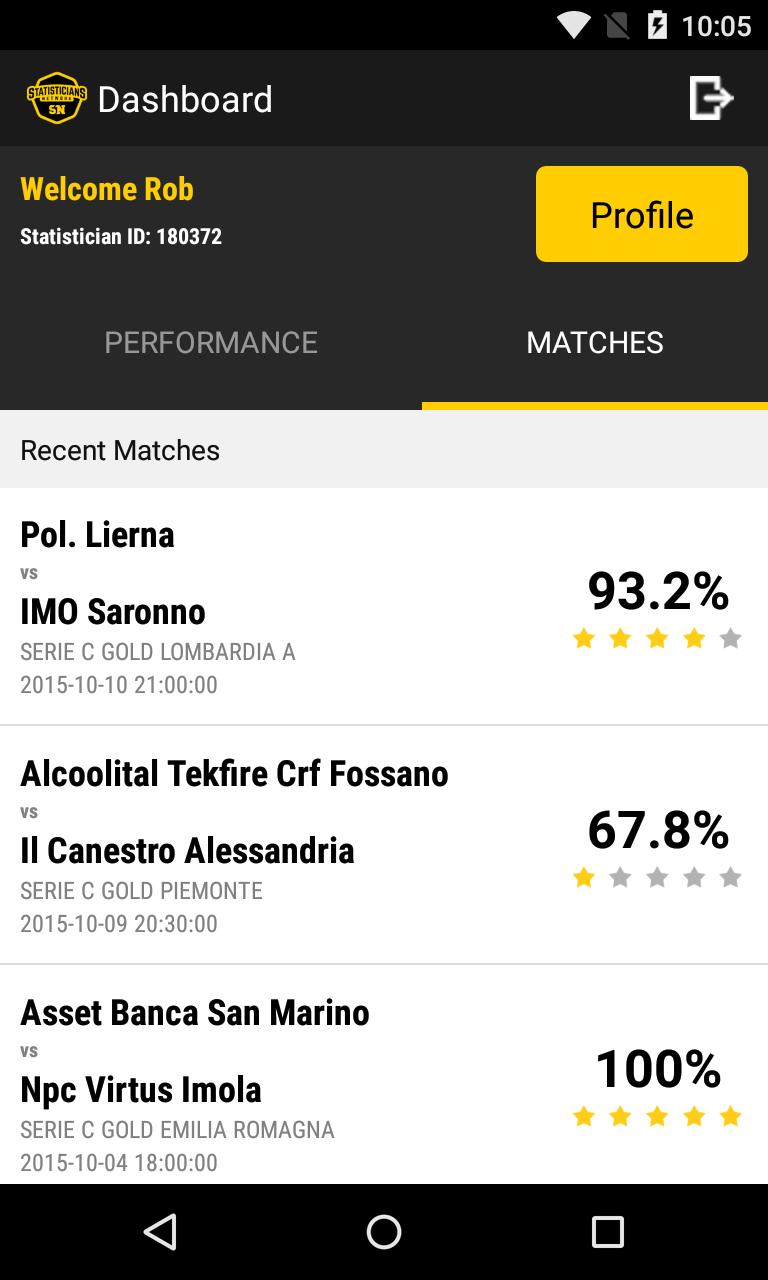Tap the Welcome Rob heading
Viewport: 768px width, 1280px height.
tap(107, 189)
